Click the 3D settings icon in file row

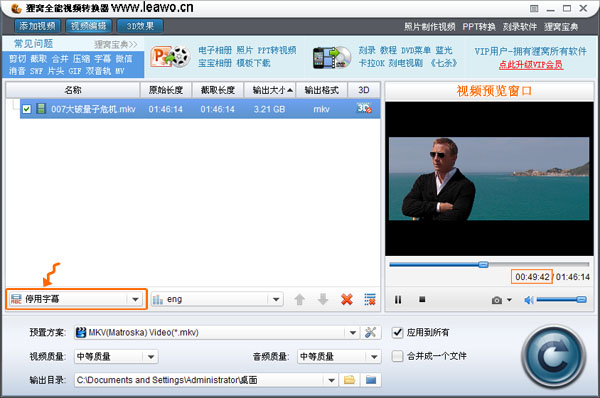point(364,109)
